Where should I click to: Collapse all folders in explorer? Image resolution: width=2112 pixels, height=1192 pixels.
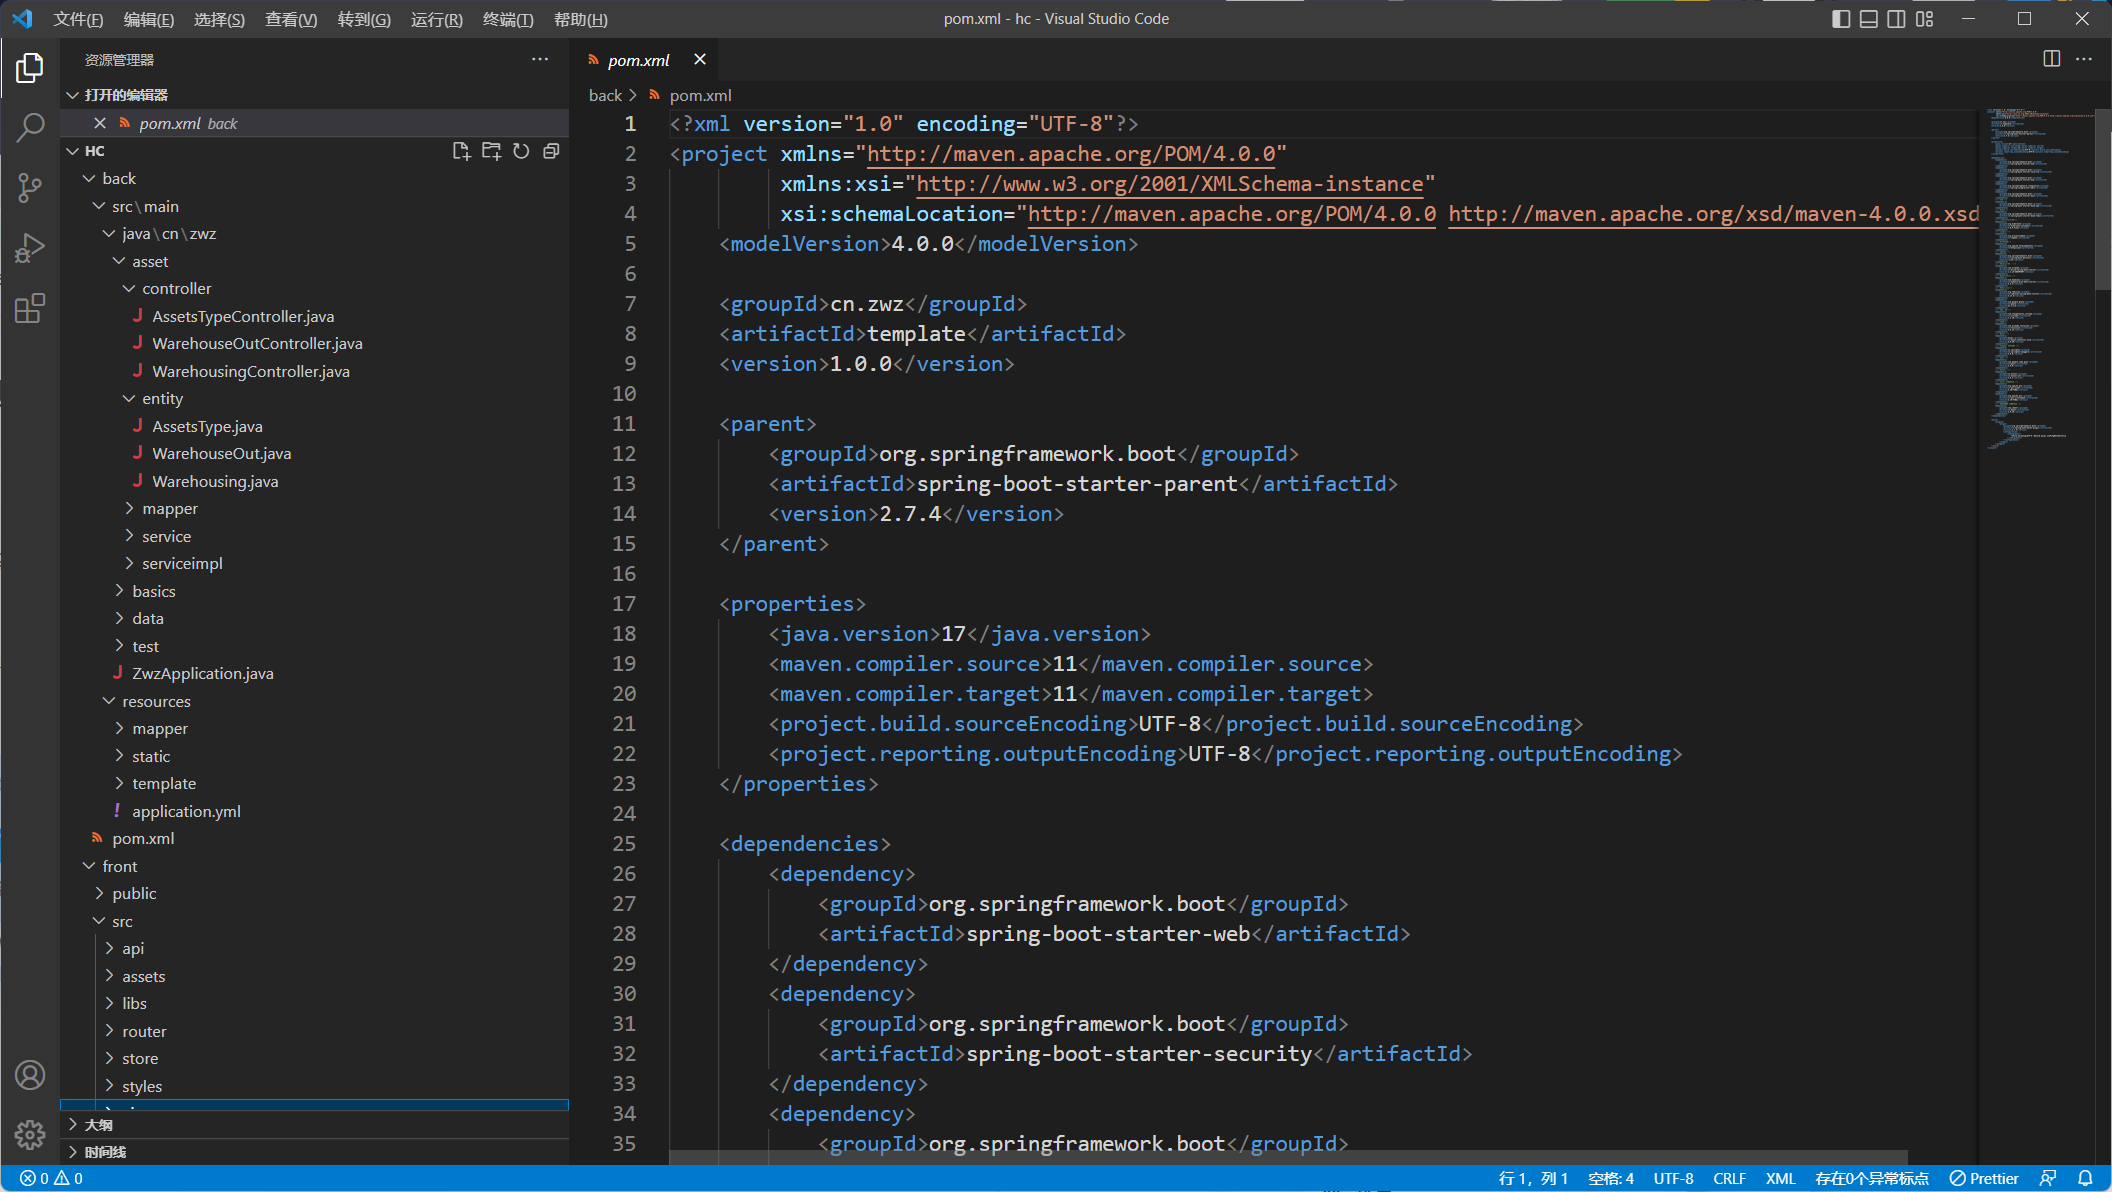(x=551, y=151)
